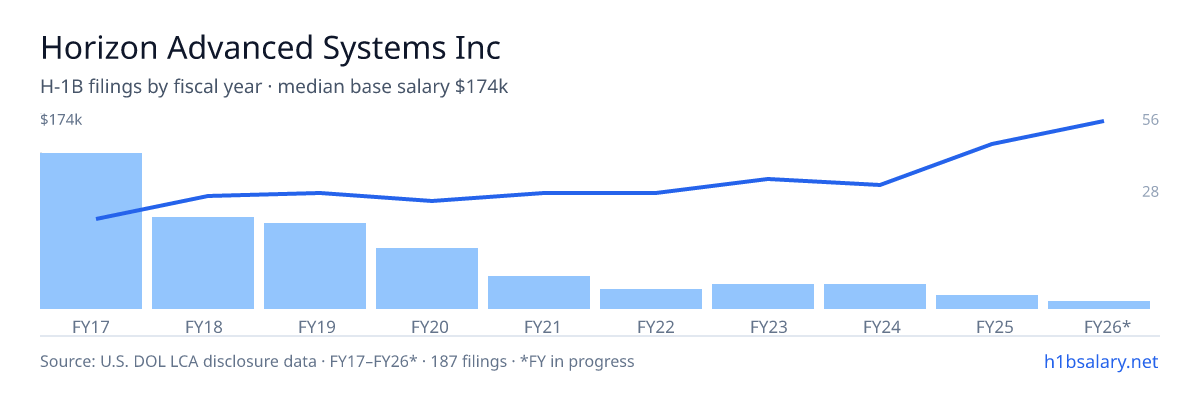This screenshot has width=1200, height=400.
Task: Select the FY20 filings bar
Action: point(427,278)
